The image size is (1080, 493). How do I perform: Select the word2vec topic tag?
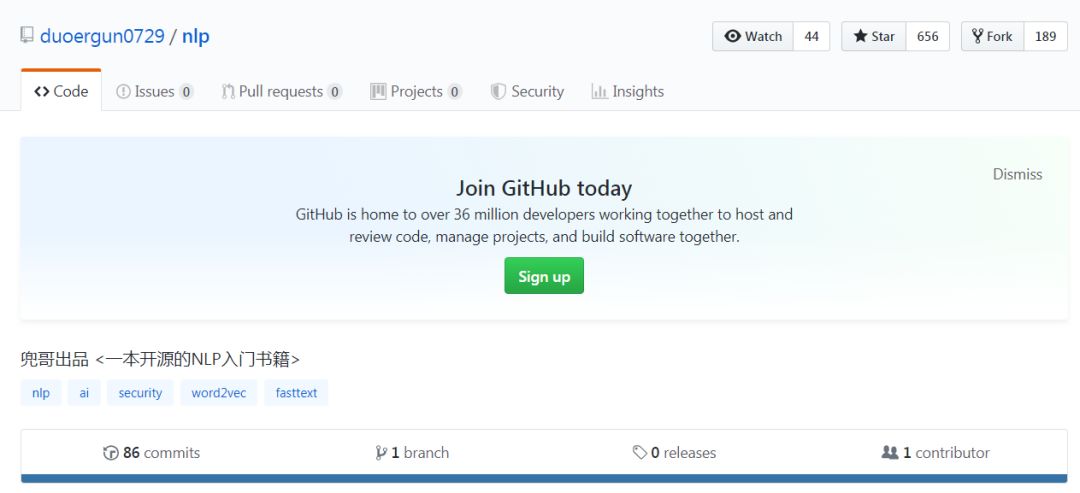point(219,393)
